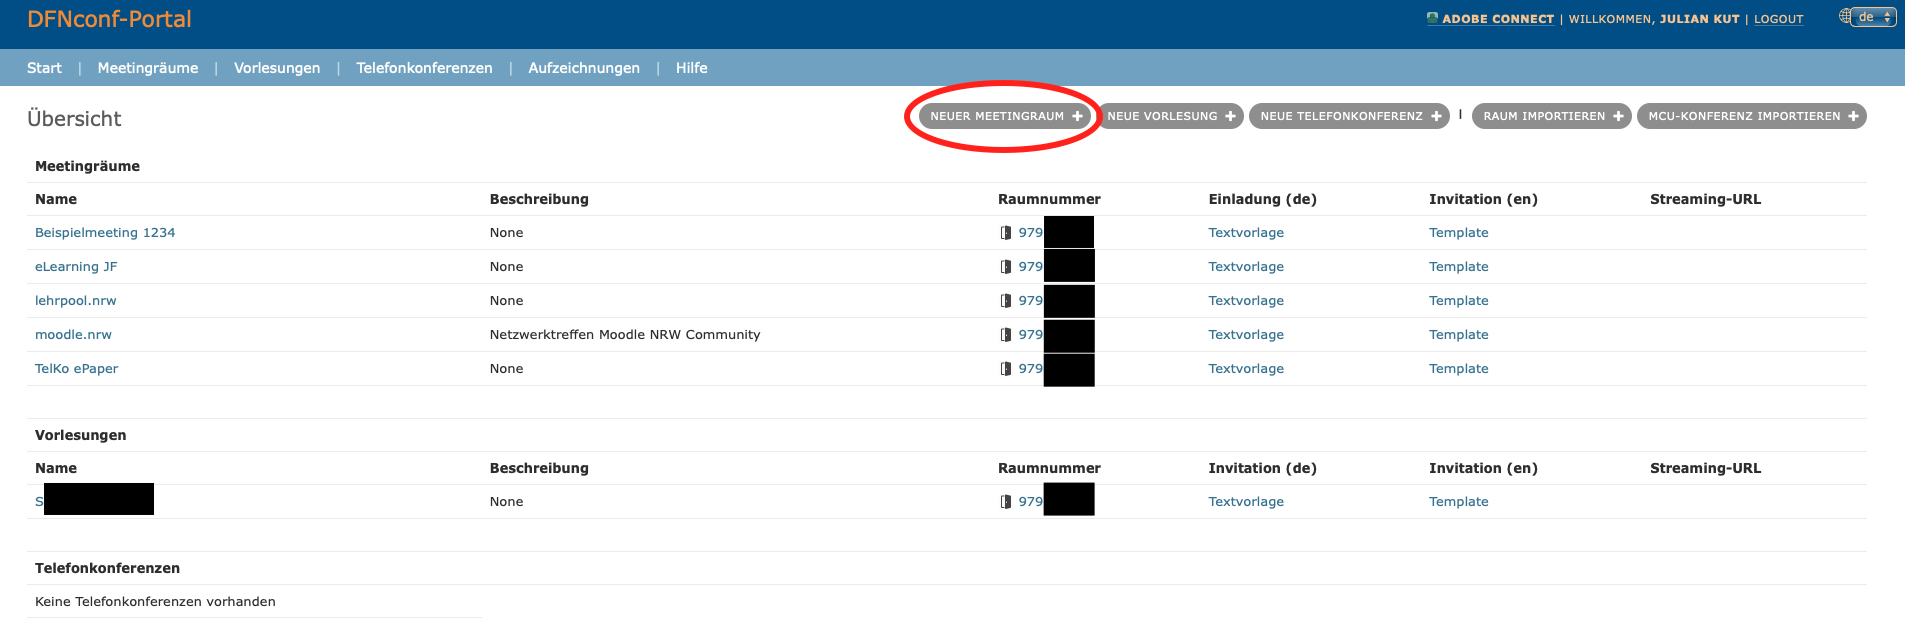Click the door icon in the eLearning JF row
Viewport: 1905px width, 635px height.
[1006, 267]
